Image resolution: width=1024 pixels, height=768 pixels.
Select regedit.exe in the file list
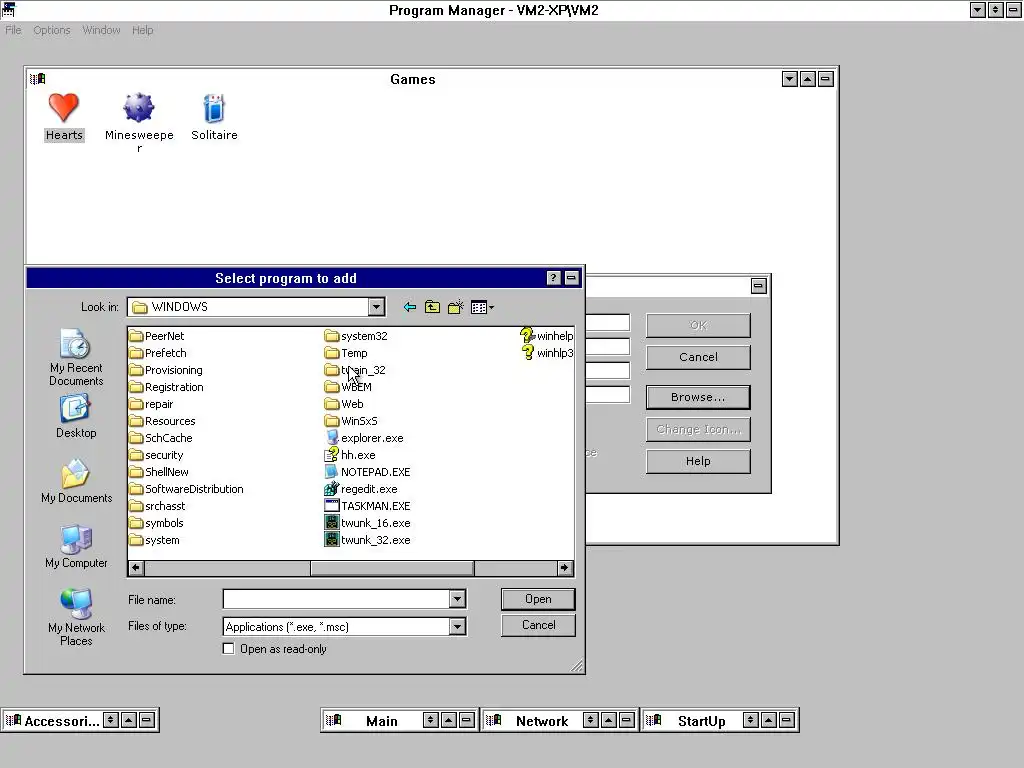(361, 489)
